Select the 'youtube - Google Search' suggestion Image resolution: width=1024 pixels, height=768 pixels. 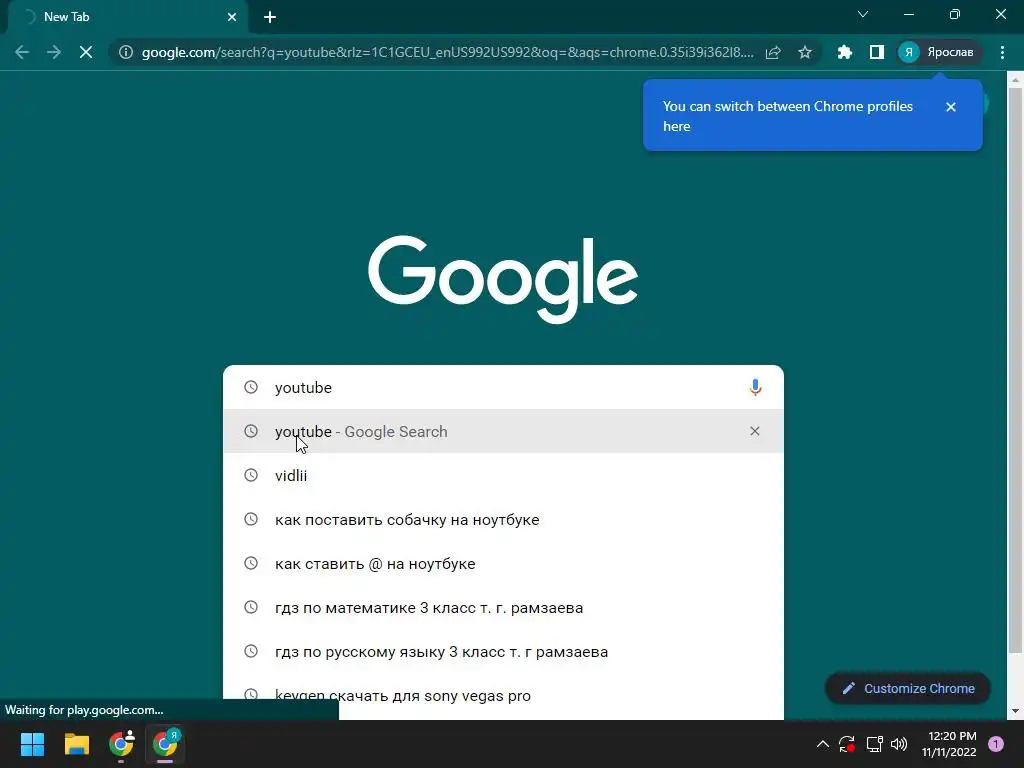503,431
